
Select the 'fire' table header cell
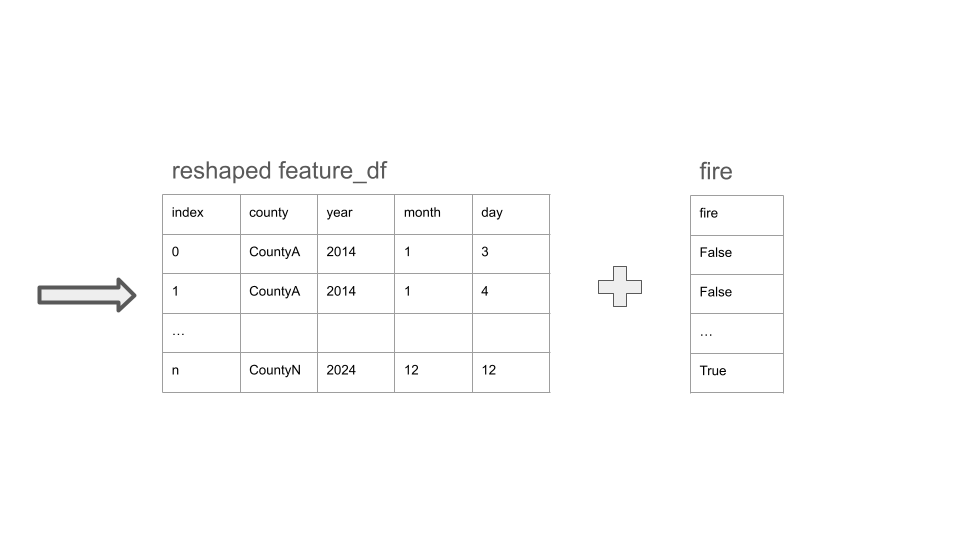(737, 214)
